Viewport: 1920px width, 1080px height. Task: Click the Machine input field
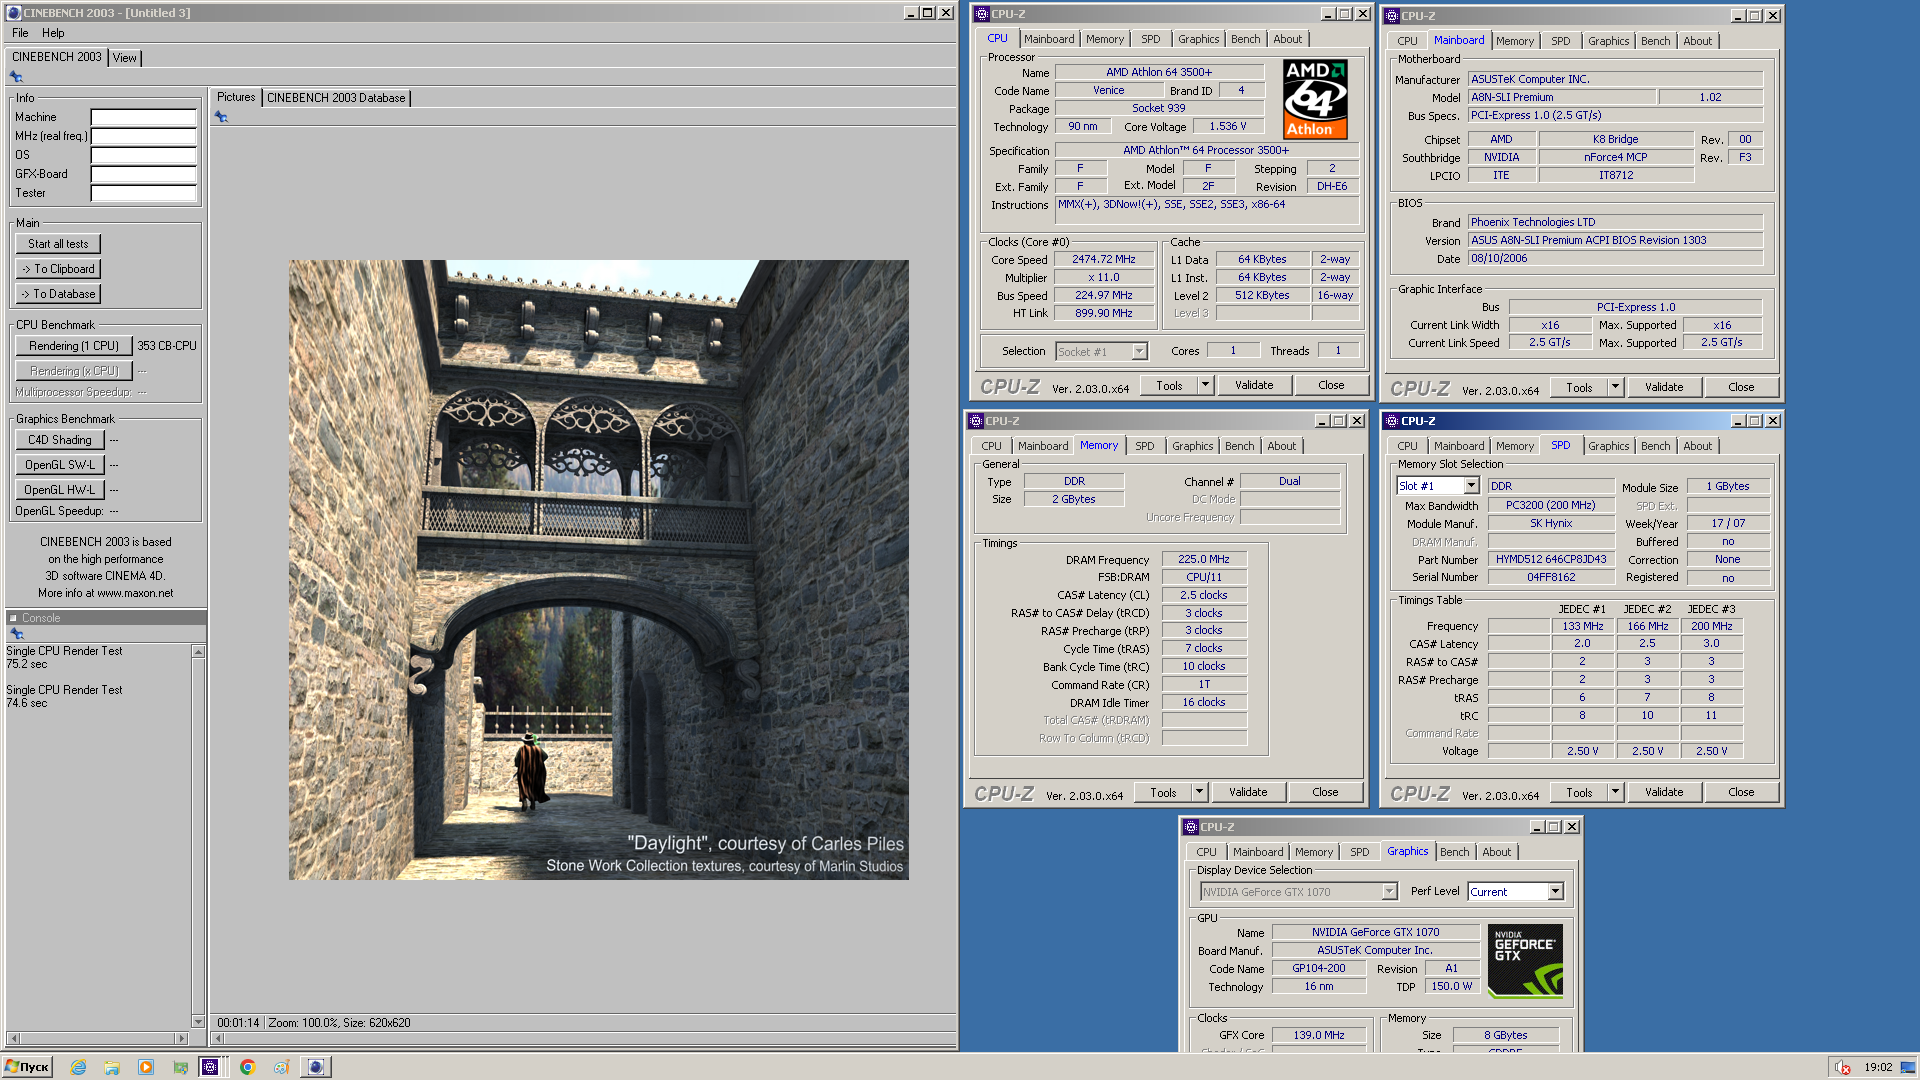point(144,117)
